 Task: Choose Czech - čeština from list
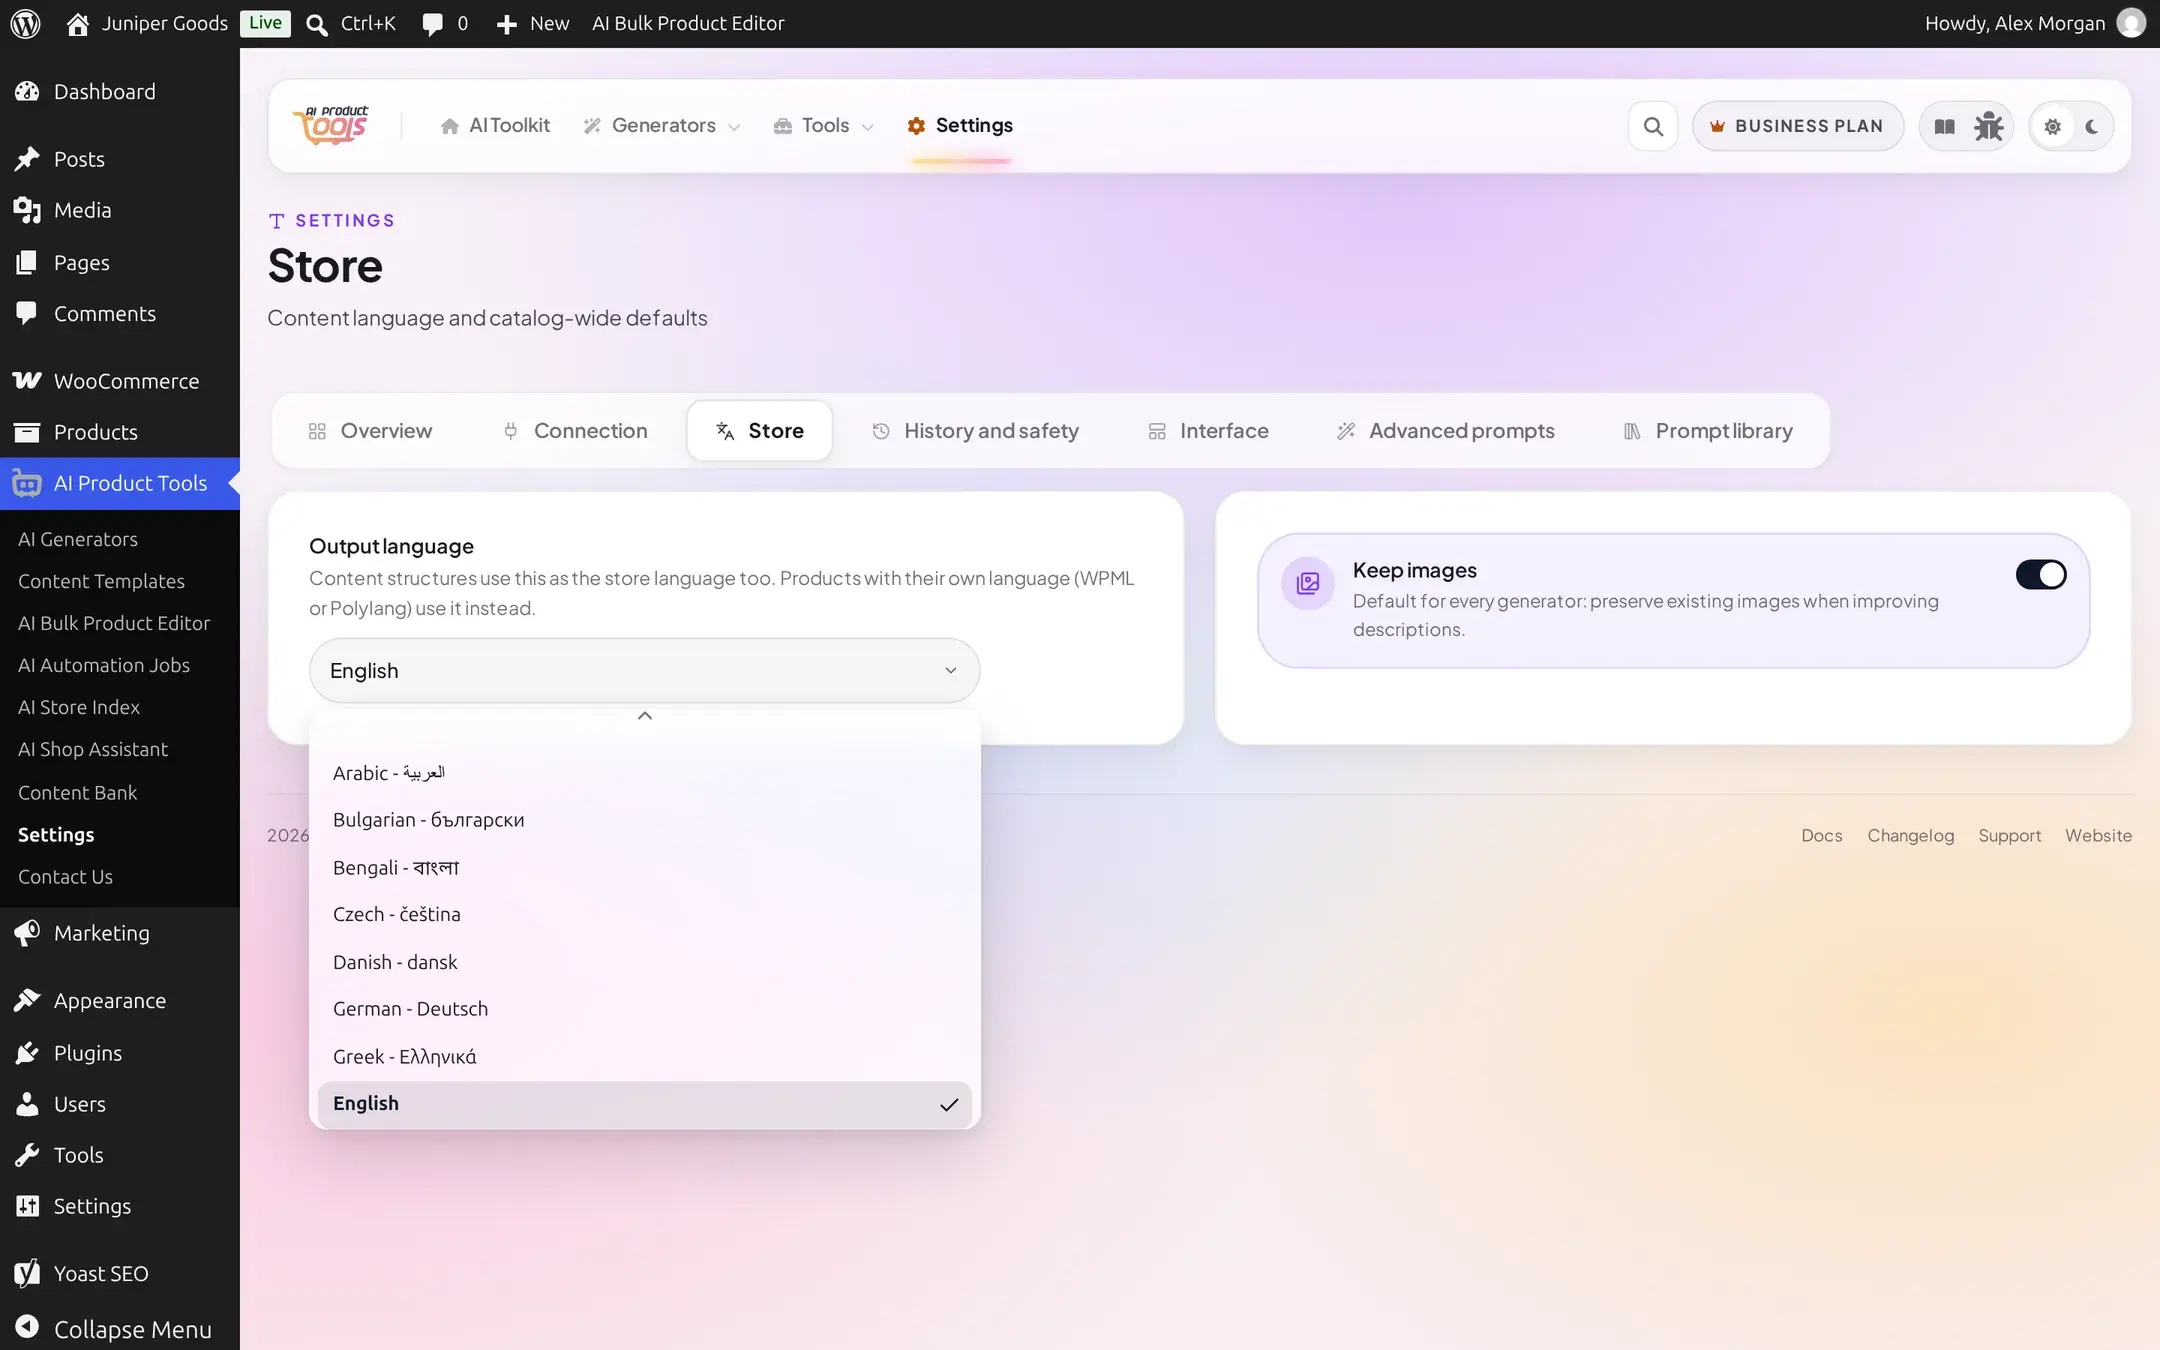(644, 914)
